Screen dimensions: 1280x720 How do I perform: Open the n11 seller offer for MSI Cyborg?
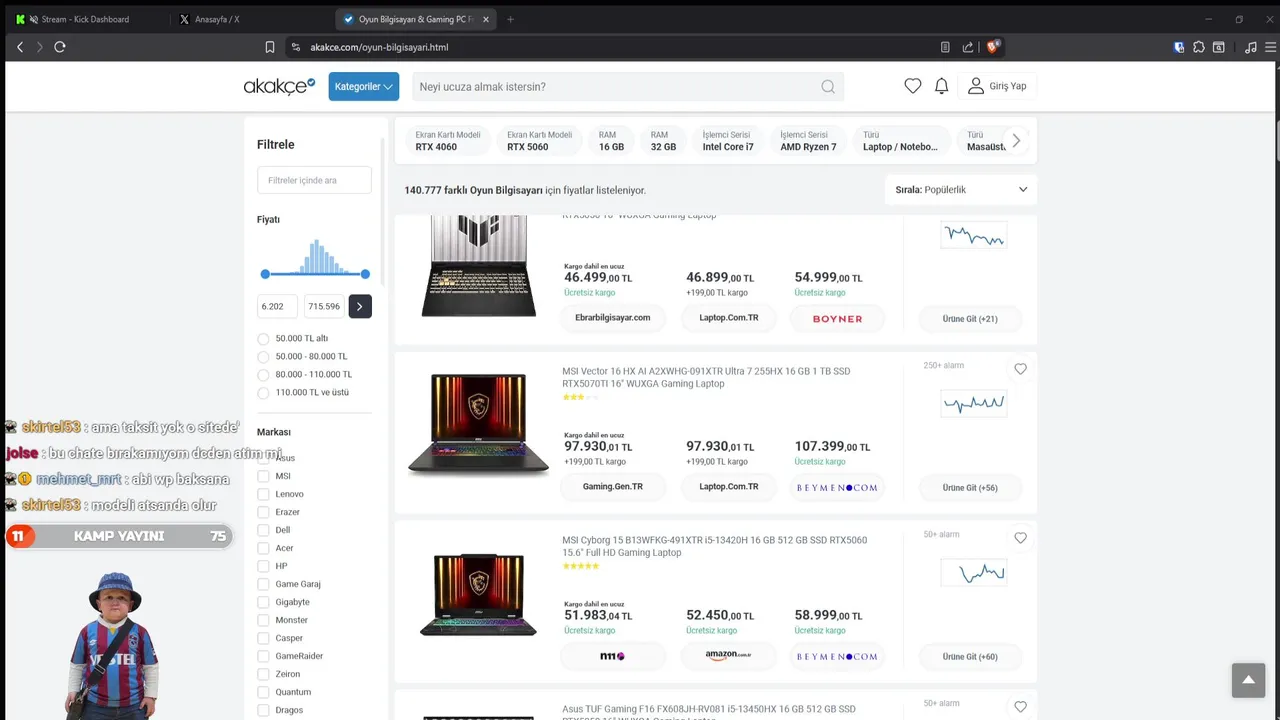[613, 657]
